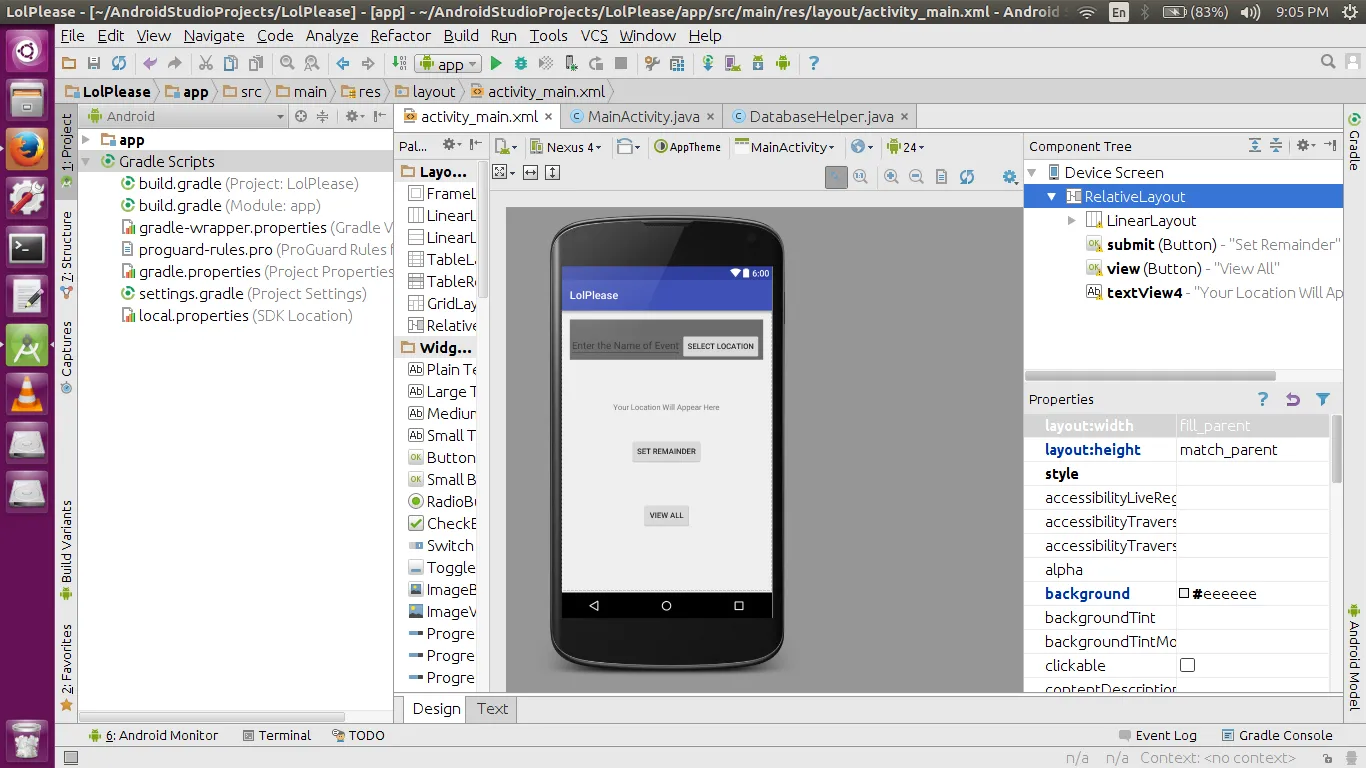Open the Refactor menu

coord(400,35)
